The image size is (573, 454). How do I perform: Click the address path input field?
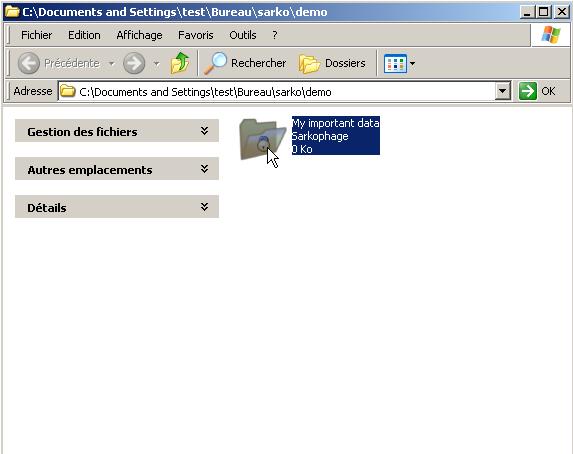(277, 91)
